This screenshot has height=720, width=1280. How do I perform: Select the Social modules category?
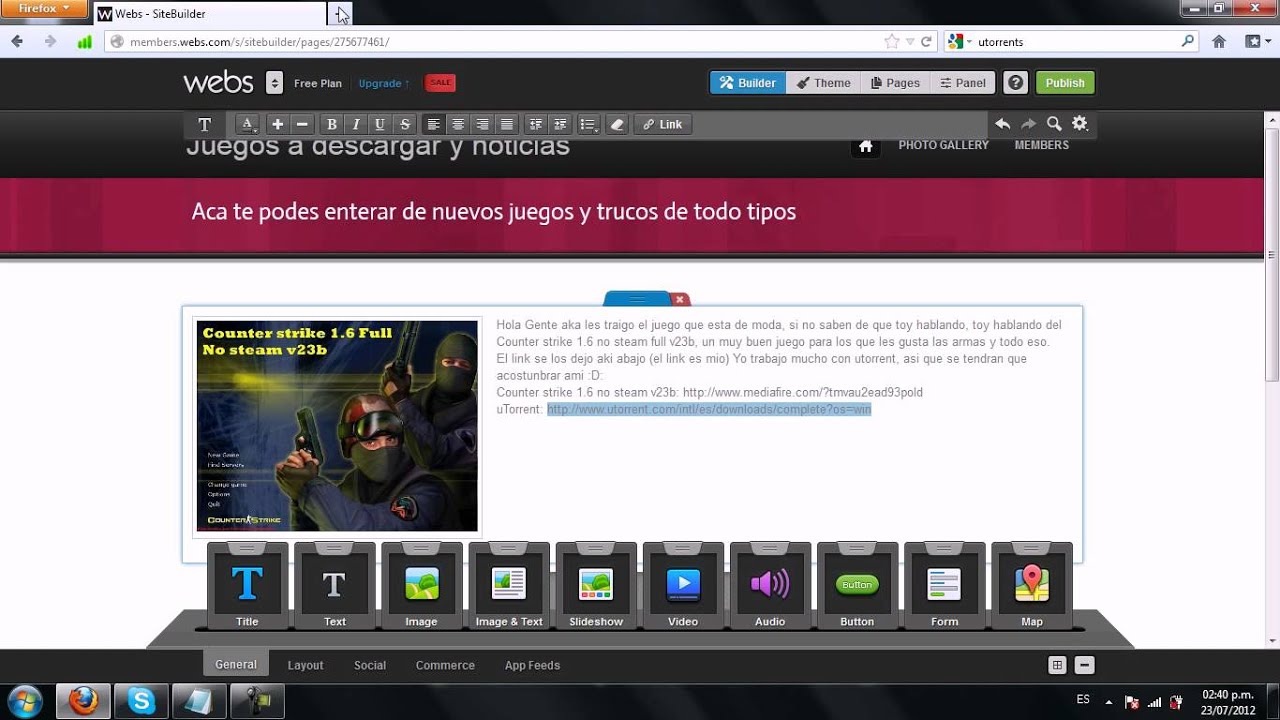[x=369, y=665]
